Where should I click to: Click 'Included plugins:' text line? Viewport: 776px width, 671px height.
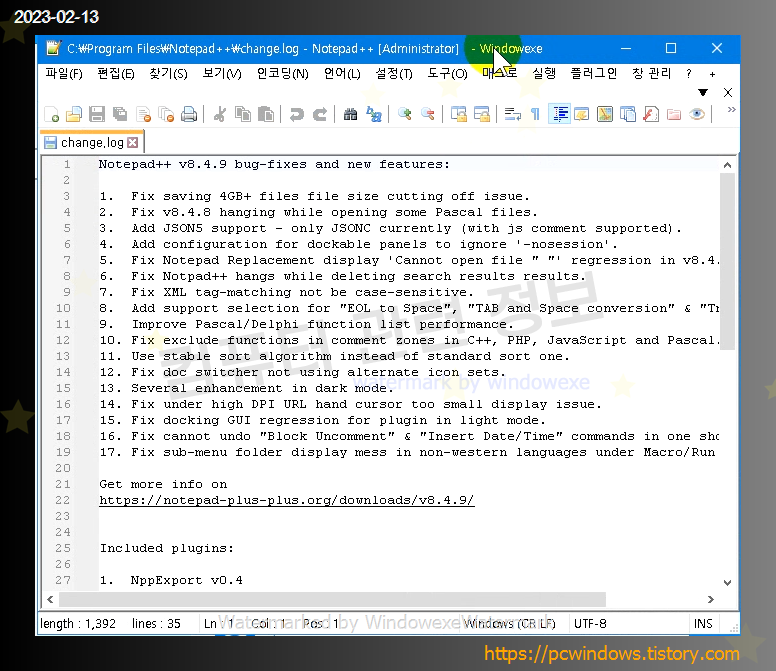tap(167, 548)
